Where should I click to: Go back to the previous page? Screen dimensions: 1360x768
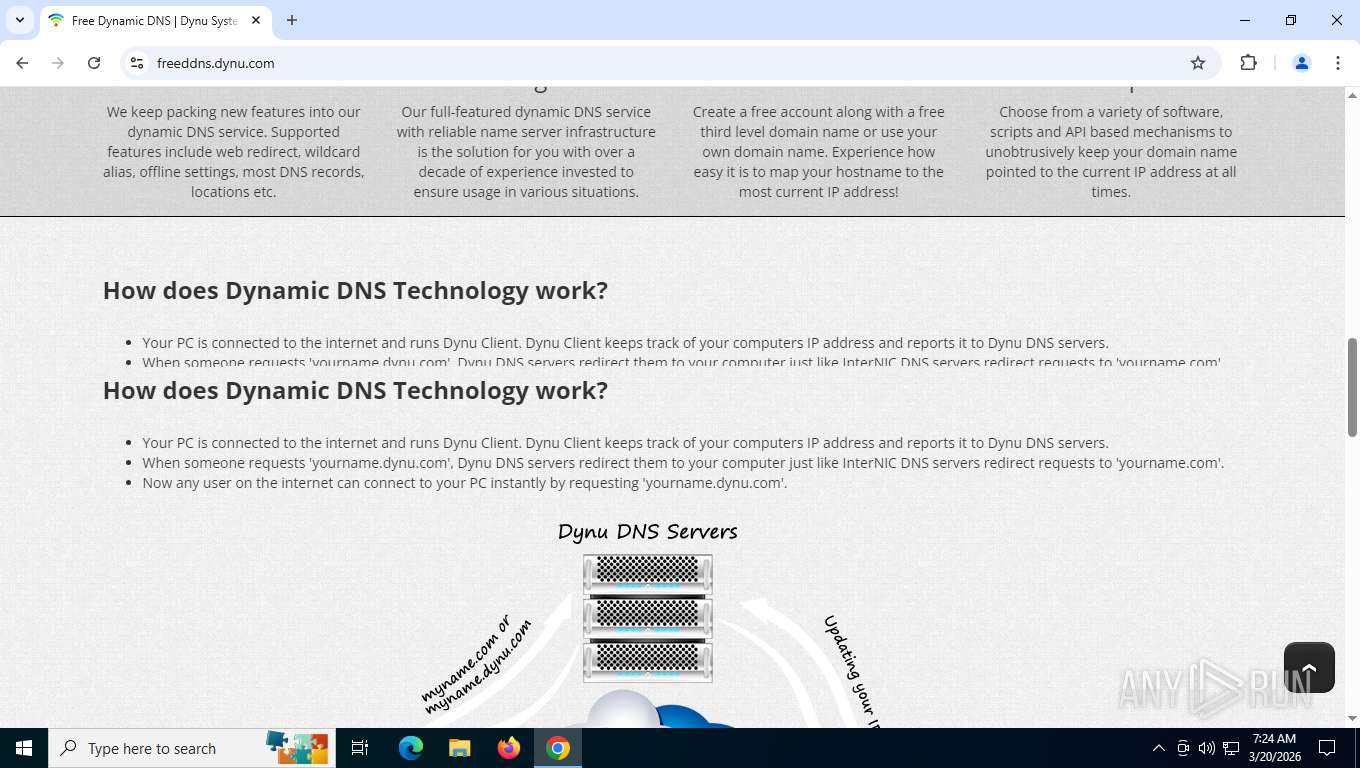22,63
